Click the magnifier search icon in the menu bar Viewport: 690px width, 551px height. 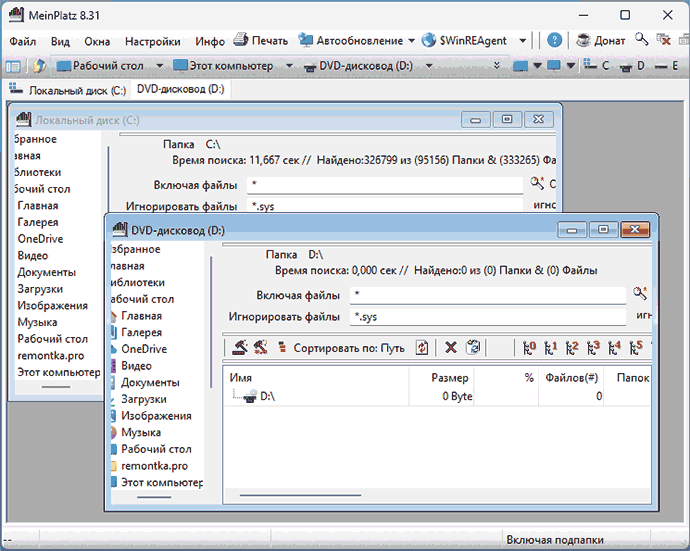click(x=642, y=40)
